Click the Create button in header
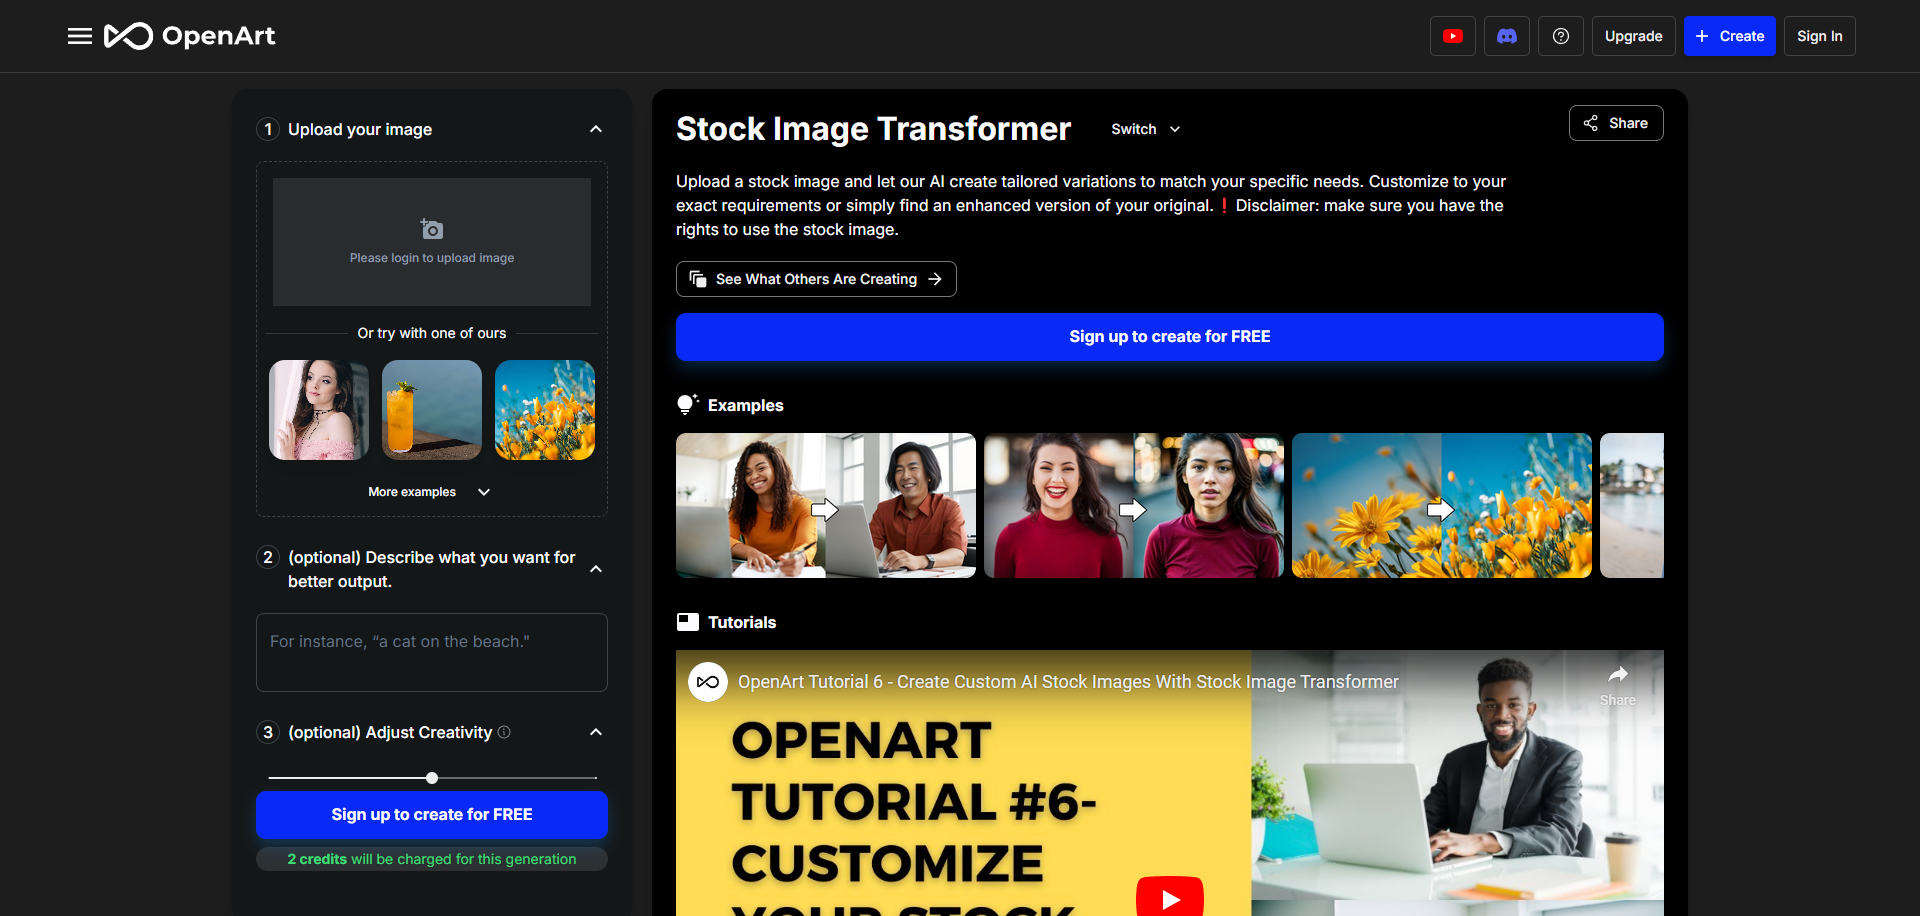Image resolution: width=1920 pixels, height=916 pixels. pyautogui.click(x=1730, y=36)
